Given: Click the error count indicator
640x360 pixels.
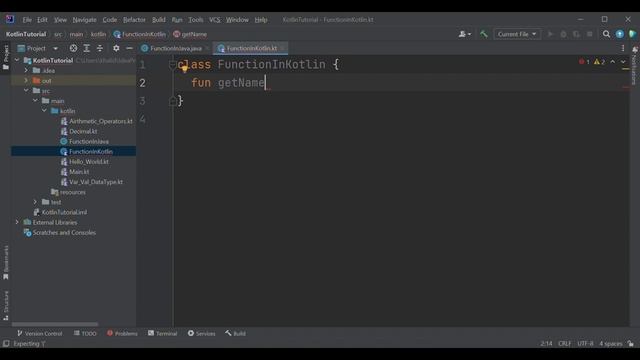Looking at the screenshot, I should (584, 62).
